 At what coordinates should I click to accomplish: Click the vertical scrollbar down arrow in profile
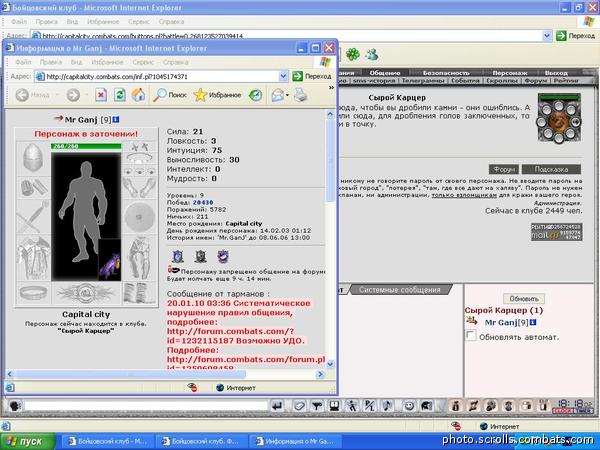(331, 364)
